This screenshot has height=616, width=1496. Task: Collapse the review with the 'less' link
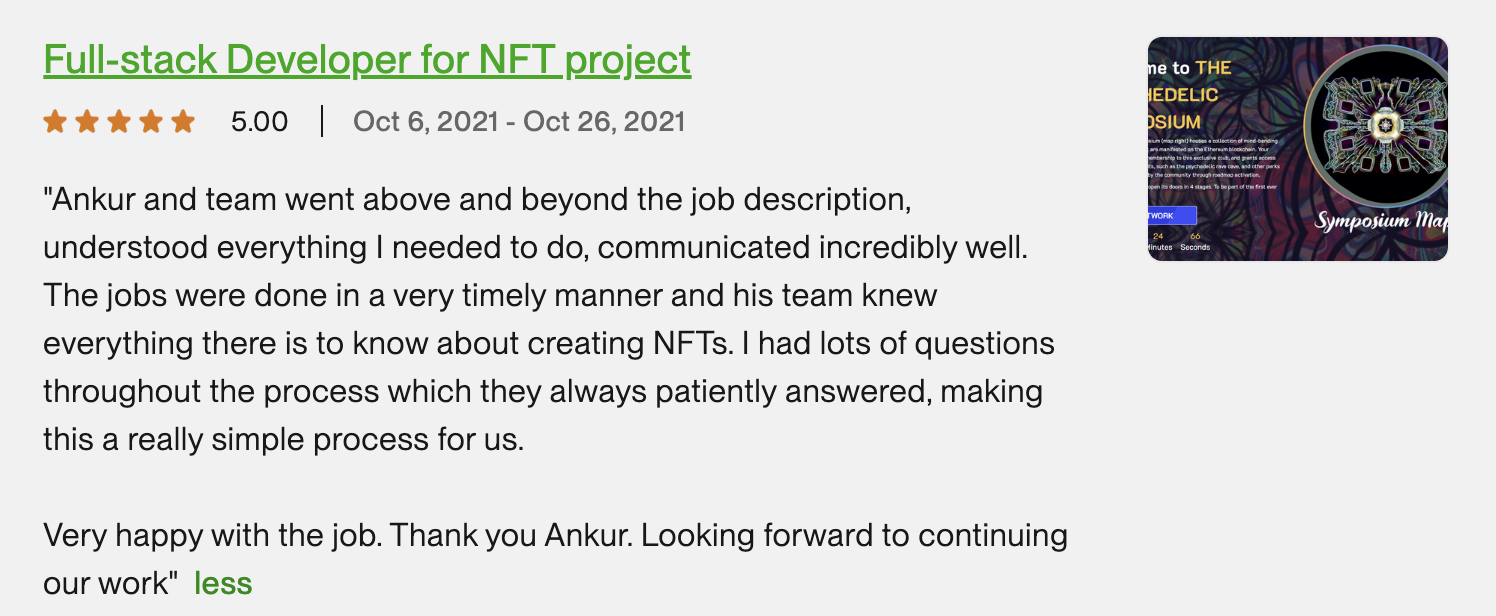223,583
